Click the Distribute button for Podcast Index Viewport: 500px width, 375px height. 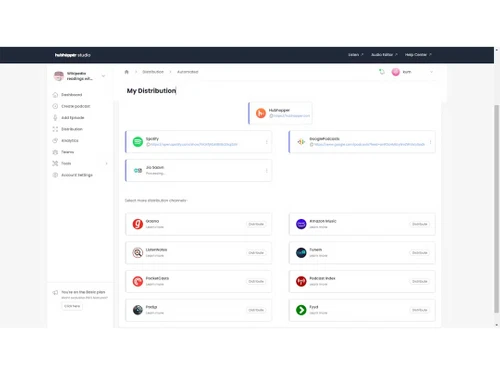[x=420, y=281]
